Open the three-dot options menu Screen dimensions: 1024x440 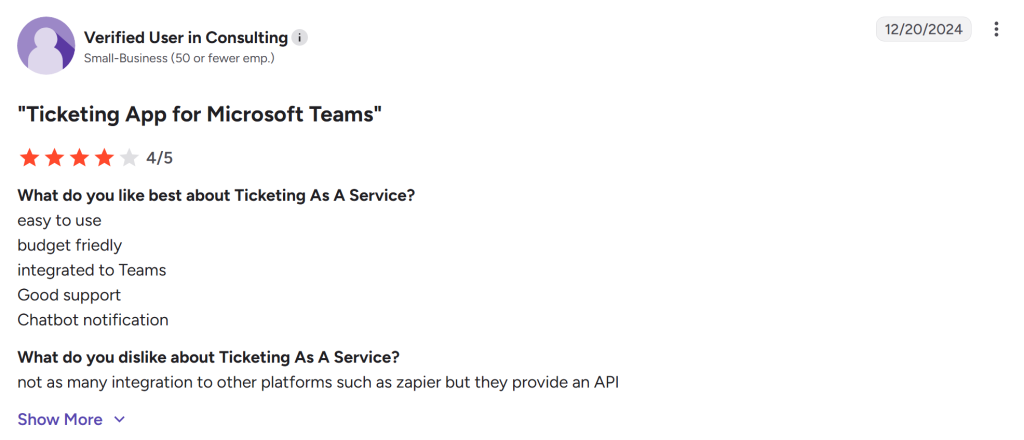click(995, 29)
